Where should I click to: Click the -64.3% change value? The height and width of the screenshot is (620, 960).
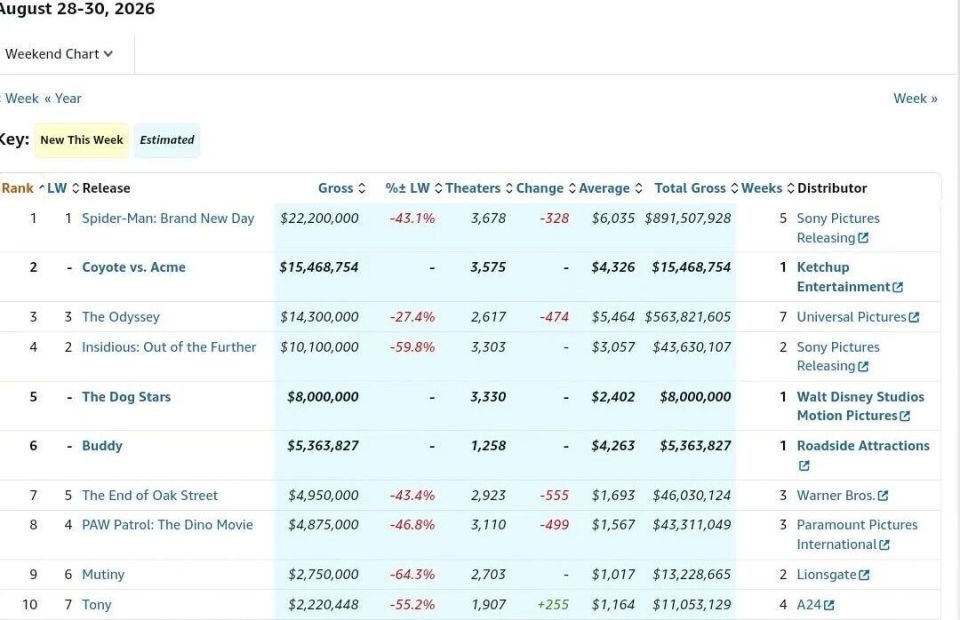(412, 574)
